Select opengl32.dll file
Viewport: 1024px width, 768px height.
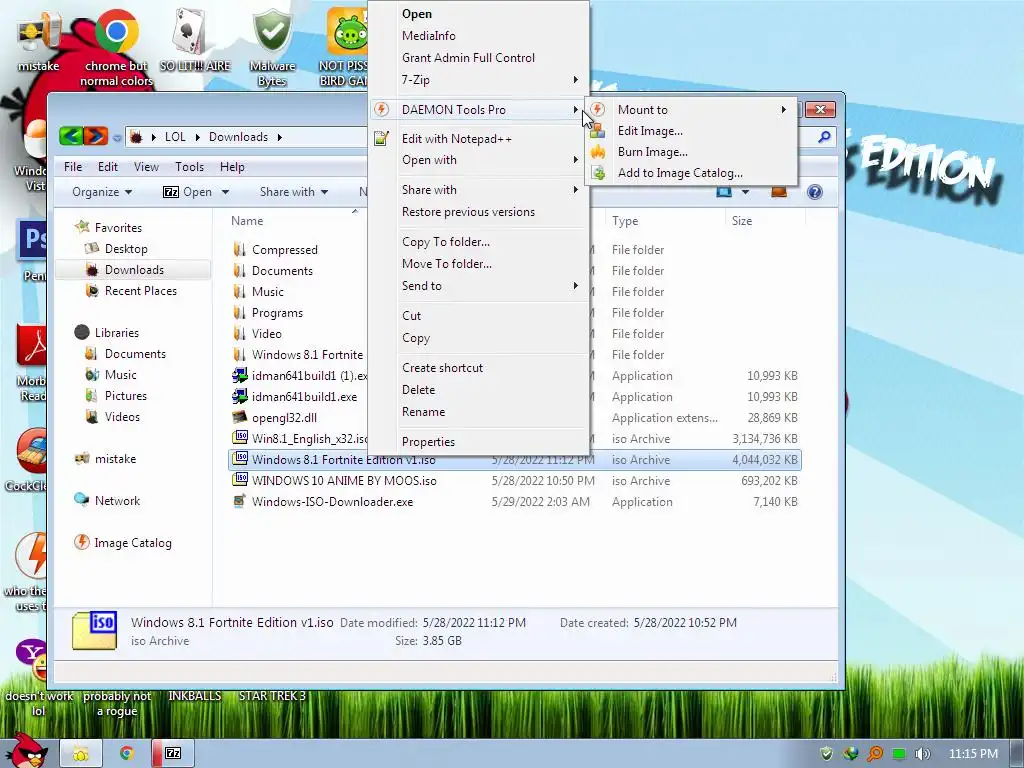point(284,418)
